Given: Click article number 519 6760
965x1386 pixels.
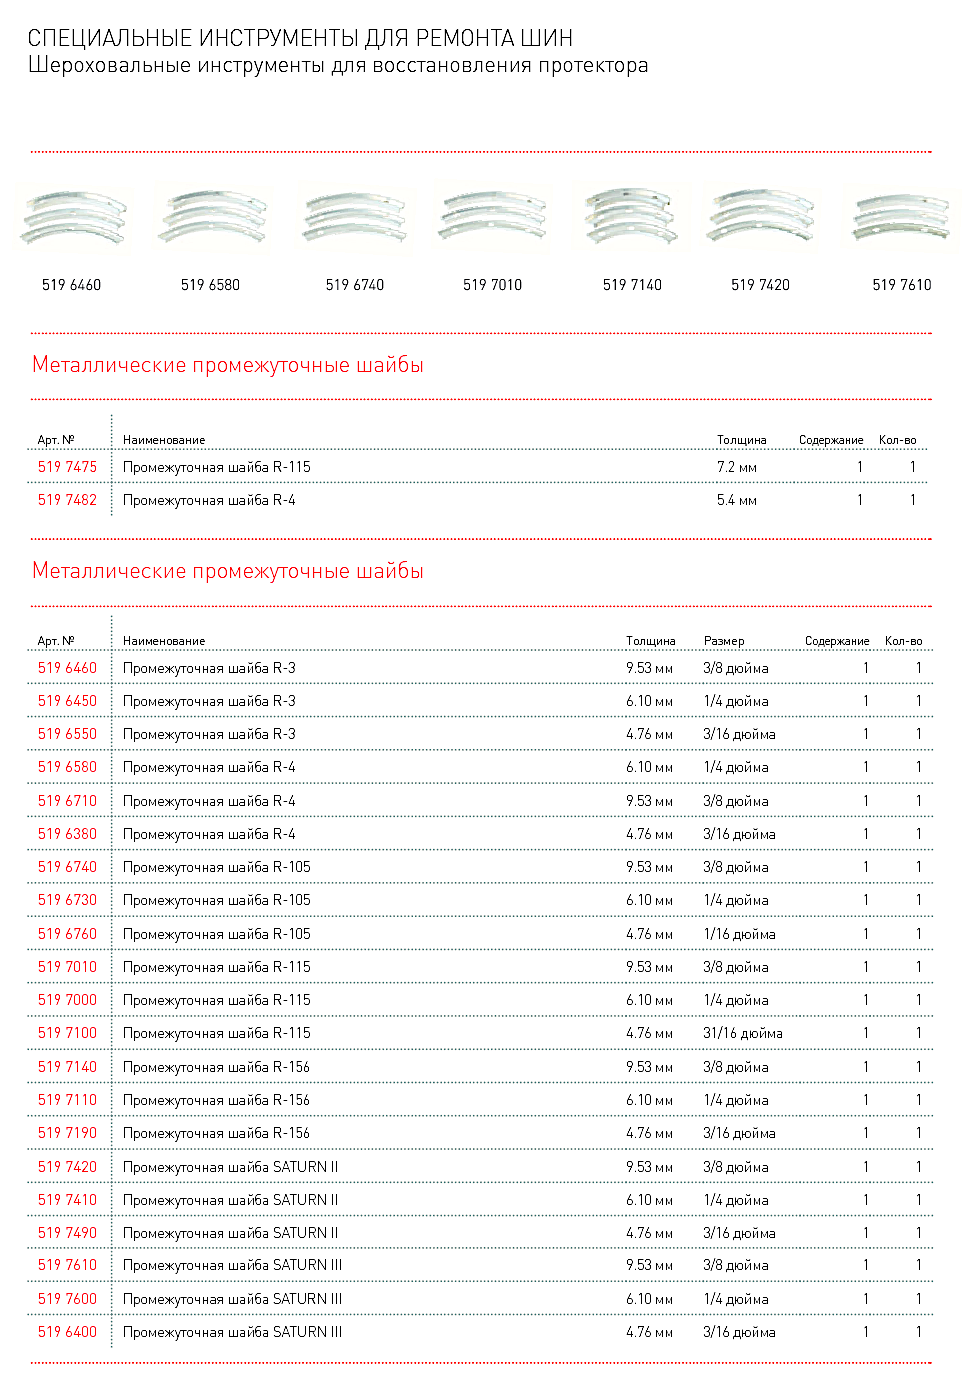Looking at the screenshot, I should tap(67, 934).
